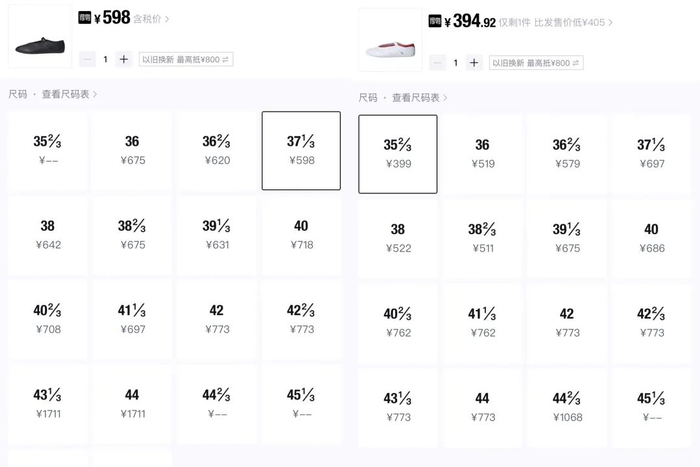Increase quantity for the white shoe
Screen dimensions: 700x467
click(x=474, y=63)
